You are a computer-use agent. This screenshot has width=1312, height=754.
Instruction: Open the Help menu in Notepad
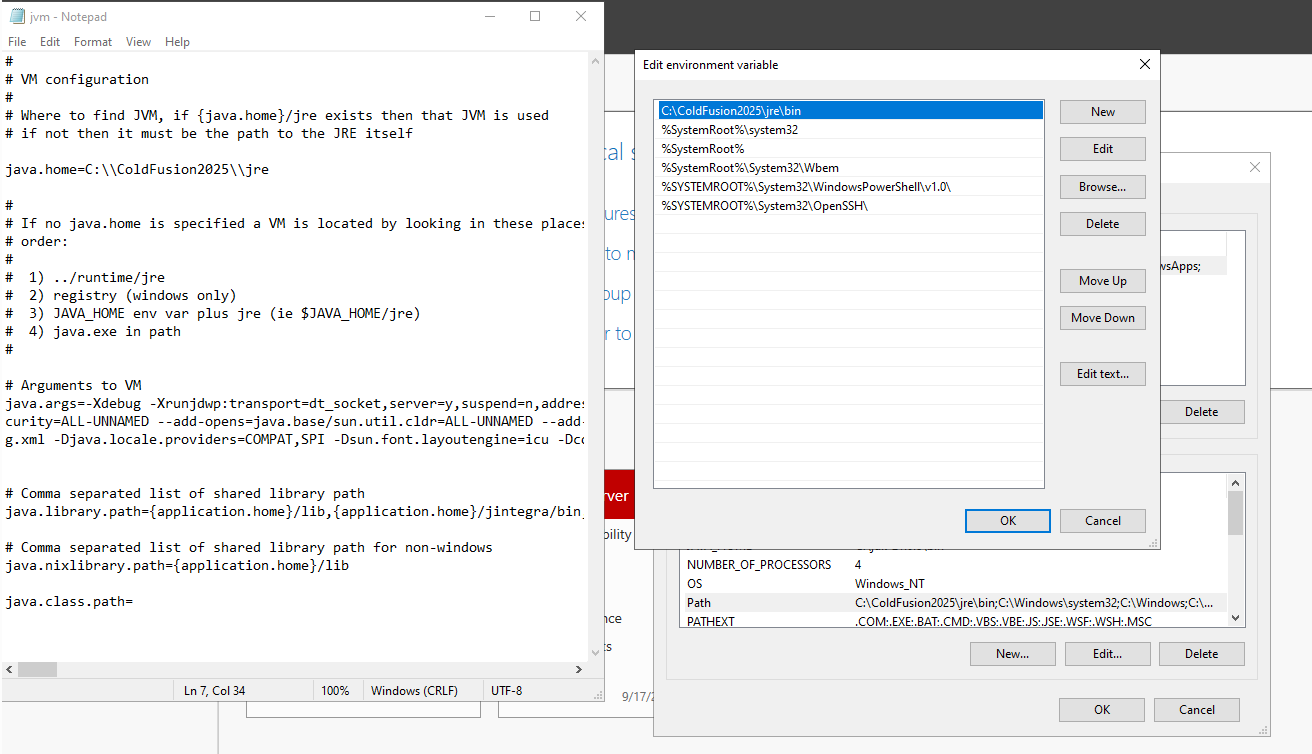coord(177,42)
